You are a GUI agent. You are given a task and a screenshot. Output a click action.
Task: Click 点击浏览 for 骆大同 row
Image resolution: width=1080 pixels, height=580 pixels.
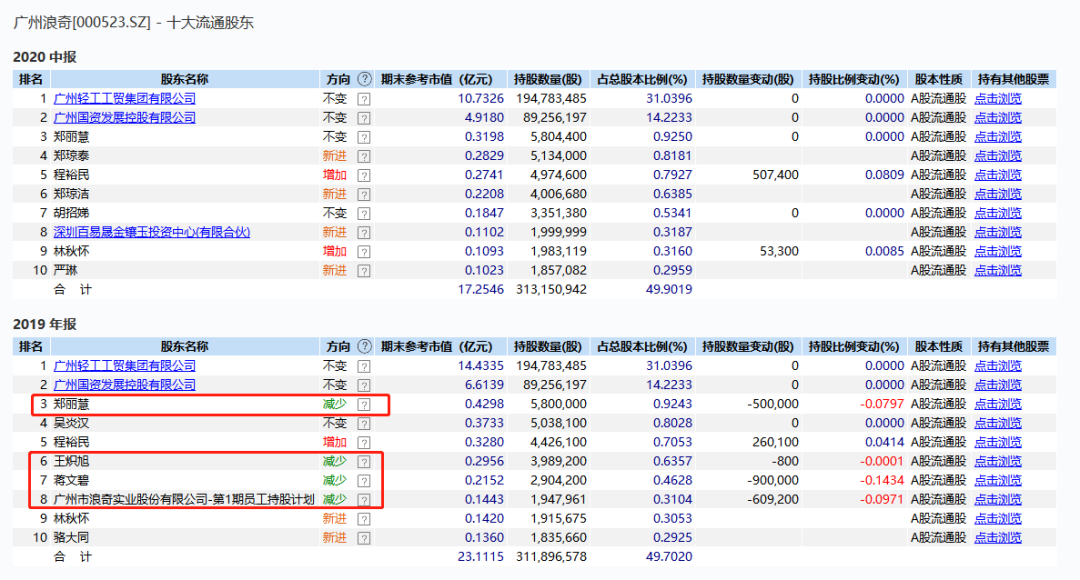[x=998, y=537]
